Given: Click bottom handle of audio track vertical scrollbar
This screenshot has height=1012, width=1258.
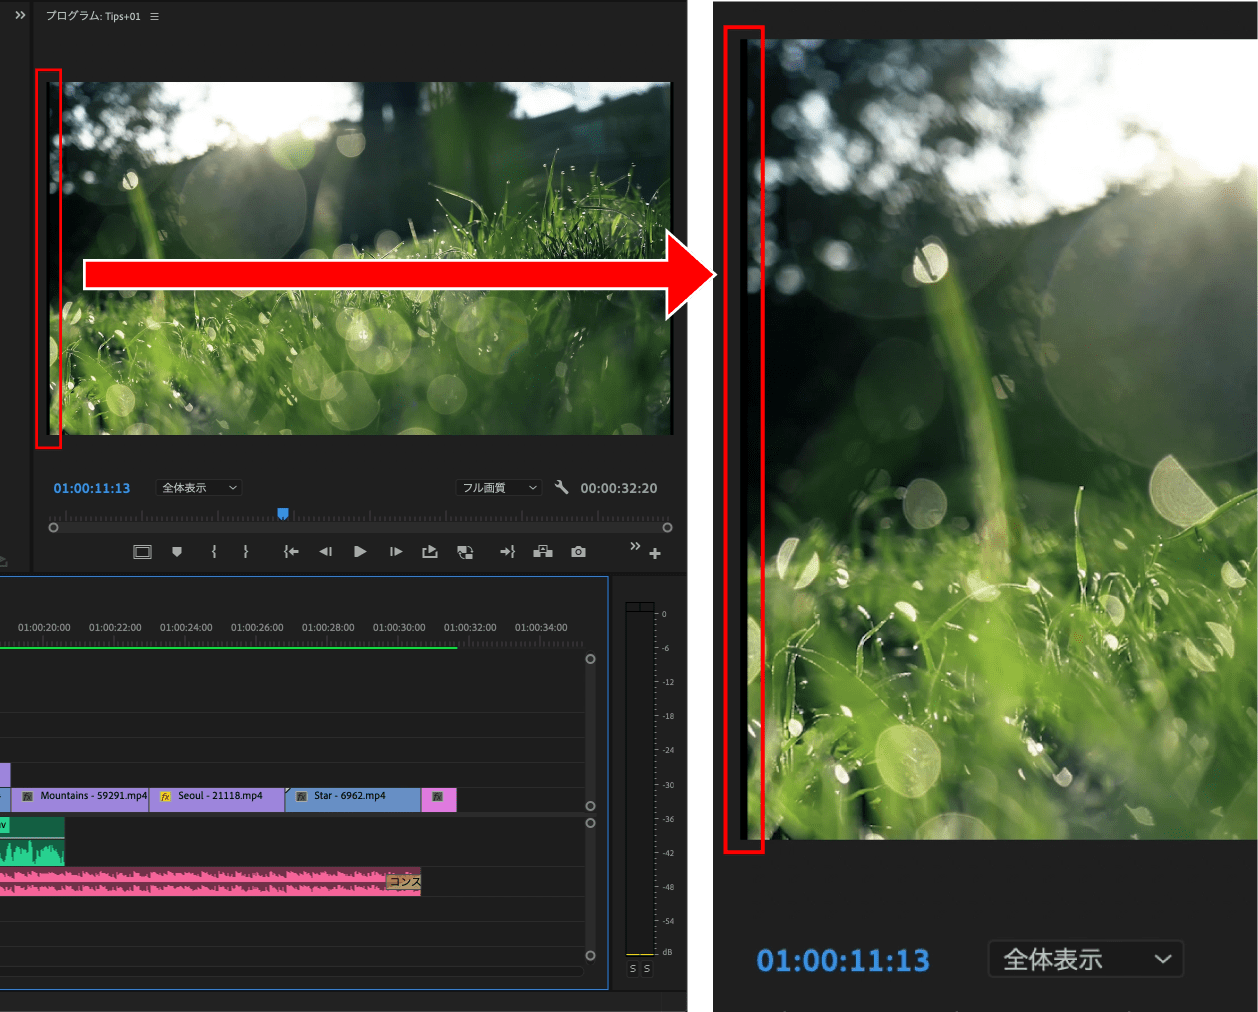Looking at the screenshot, I should coord(590,956).
